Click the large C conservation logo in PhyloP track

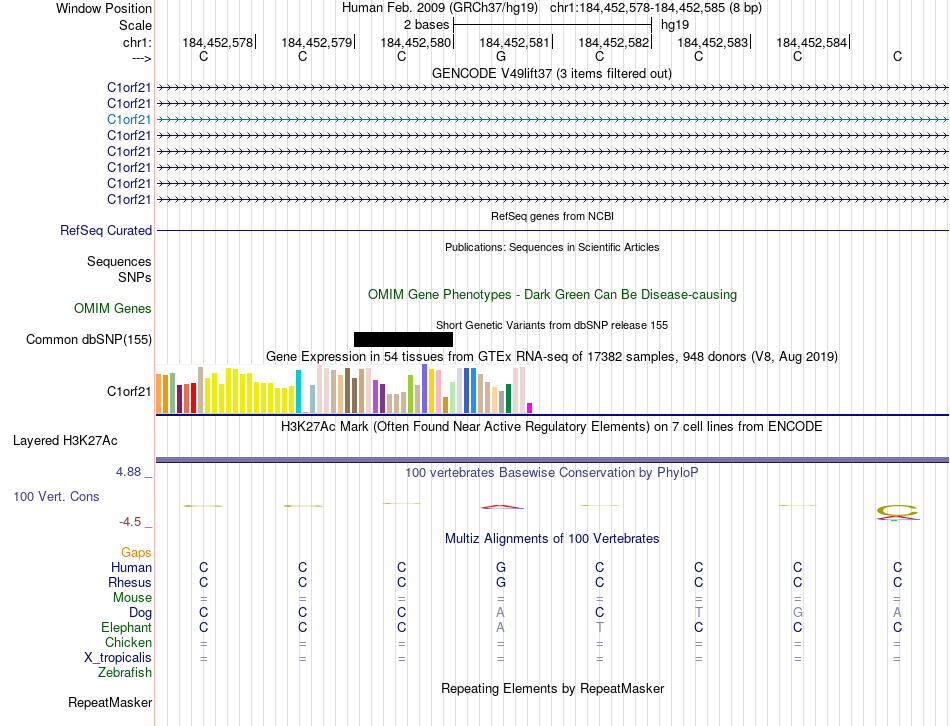(898, 513)
